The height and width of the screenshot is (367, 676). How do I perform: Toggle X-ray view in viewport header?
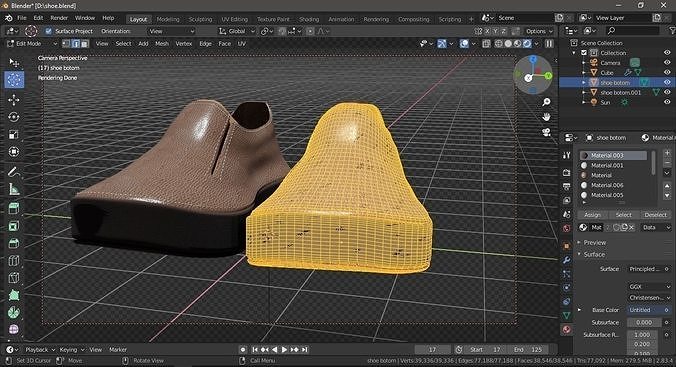pyautogui.click(x=486, y=44)
